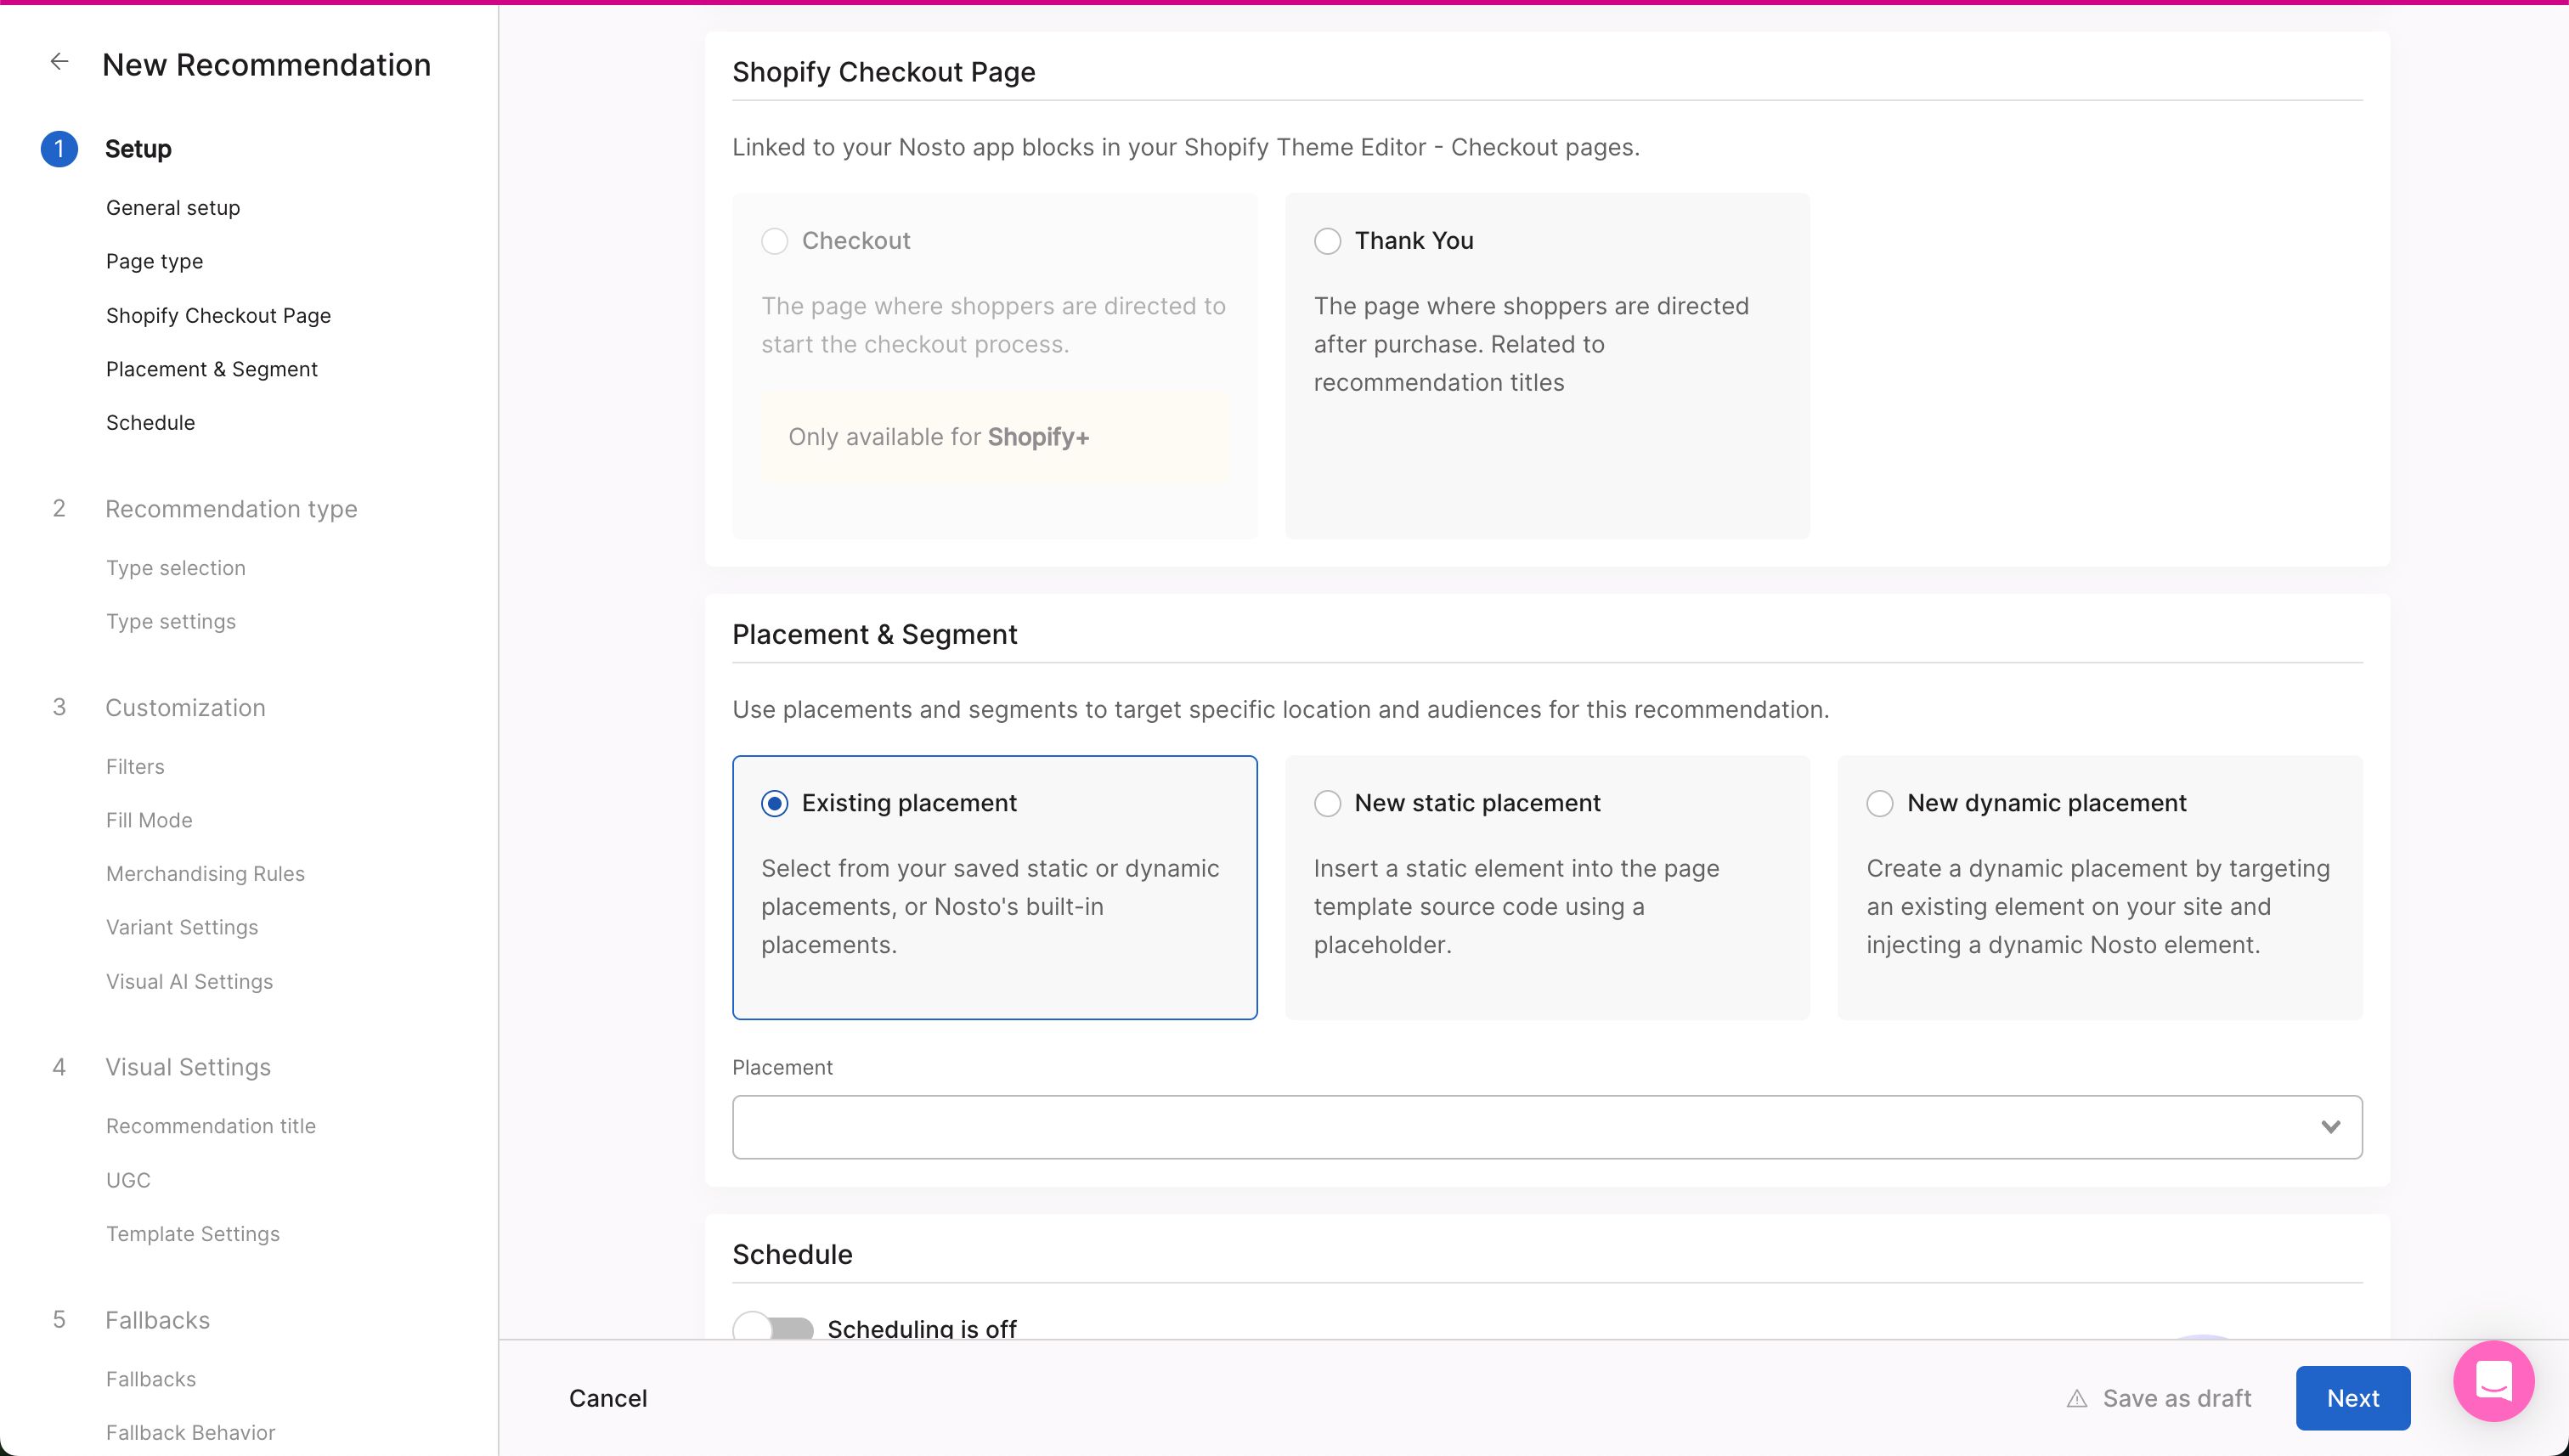The height and width of the screenshot is (1456, 2569).
Task: Jump to Placement & Segment in sidebar
Action: (x=211, y=369)
